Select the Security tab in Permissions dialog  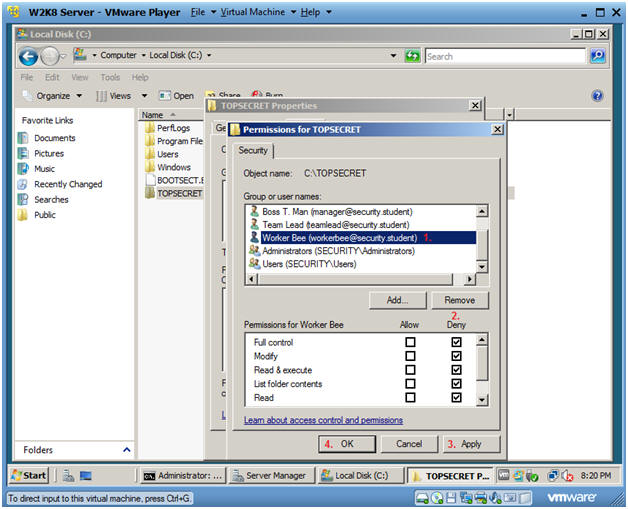click(253, 151)
